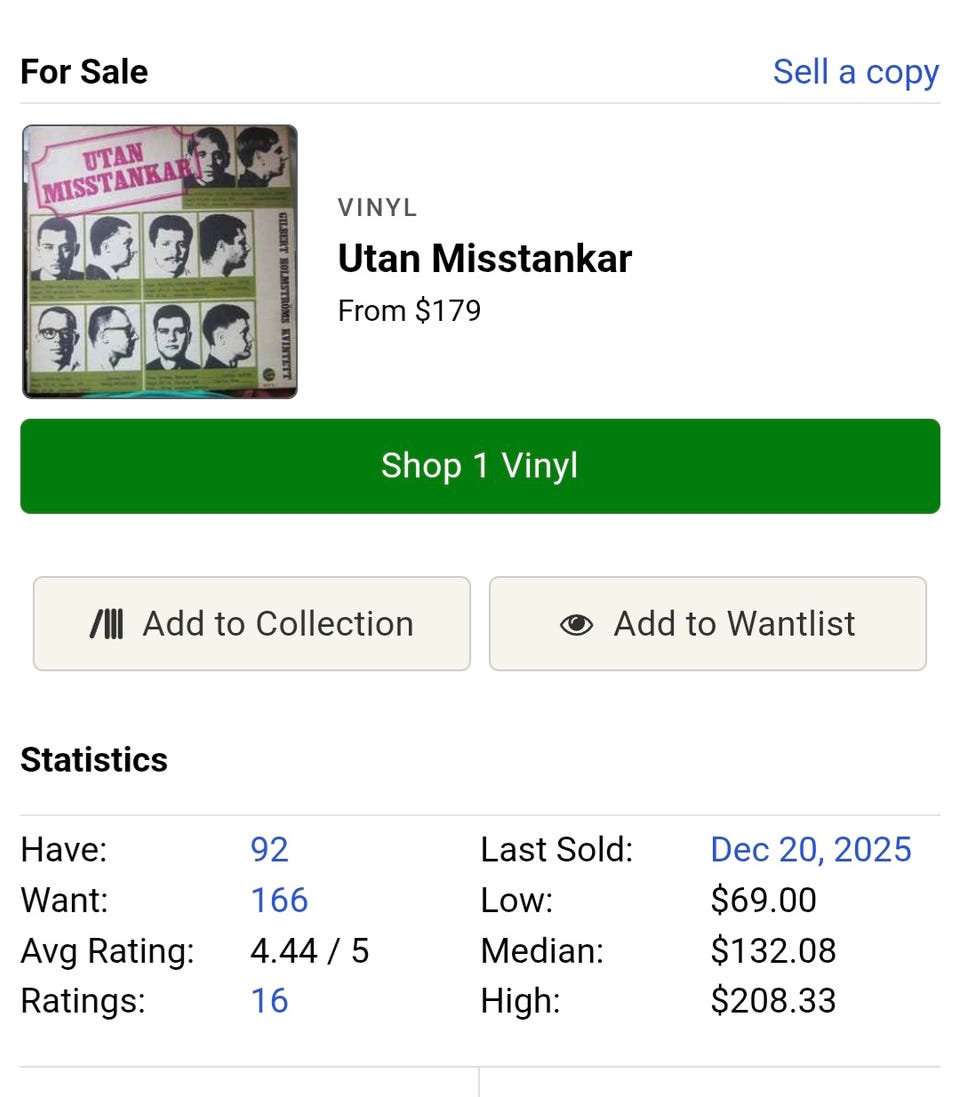Open the Last Sold date Dec 20, 2025
Viewport: 960px width, 1097px height.
[x=810, y=850]
